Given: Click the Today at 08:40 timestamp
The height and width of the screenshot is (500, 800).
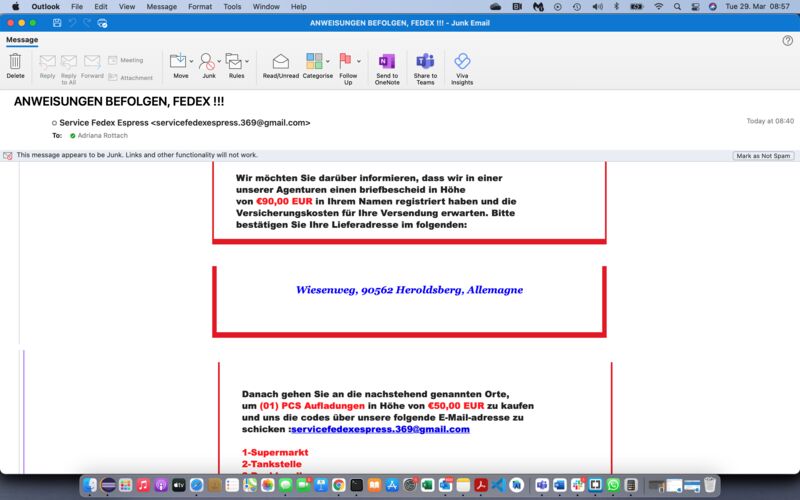Looking at the screenshot, I should tap(770, 121).
